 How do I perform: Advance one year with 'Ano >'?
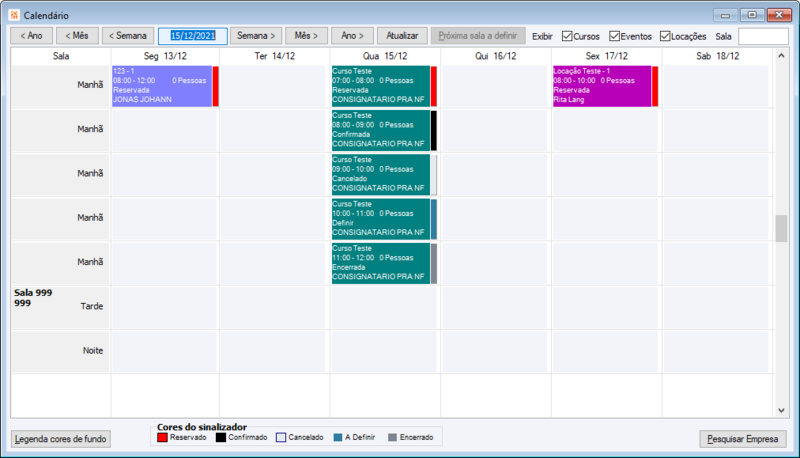(353, 36)
